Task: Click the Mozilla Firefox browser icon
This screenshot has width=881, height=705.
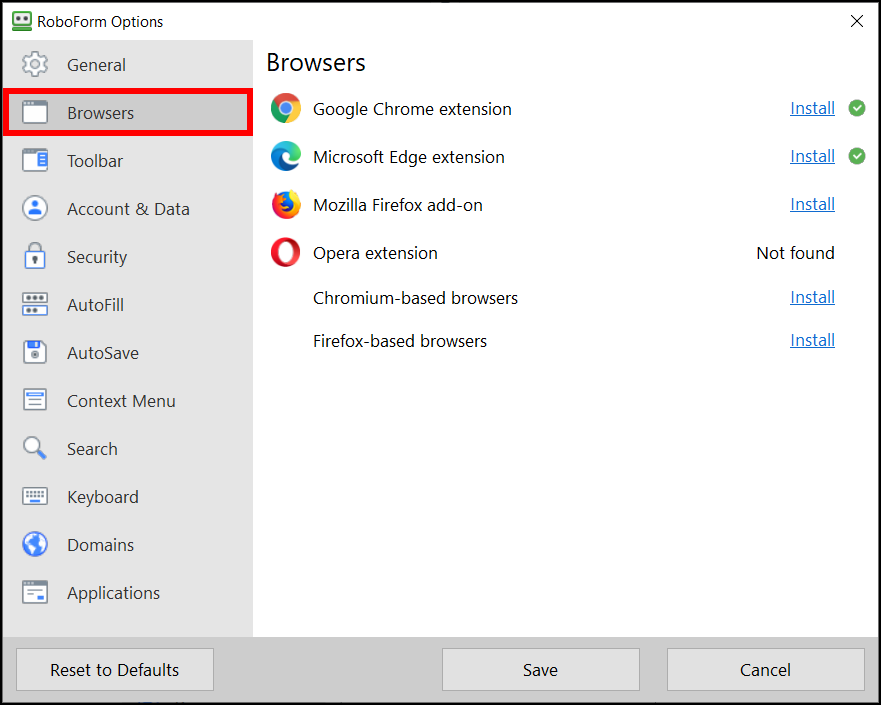Action: click(286, 204)
